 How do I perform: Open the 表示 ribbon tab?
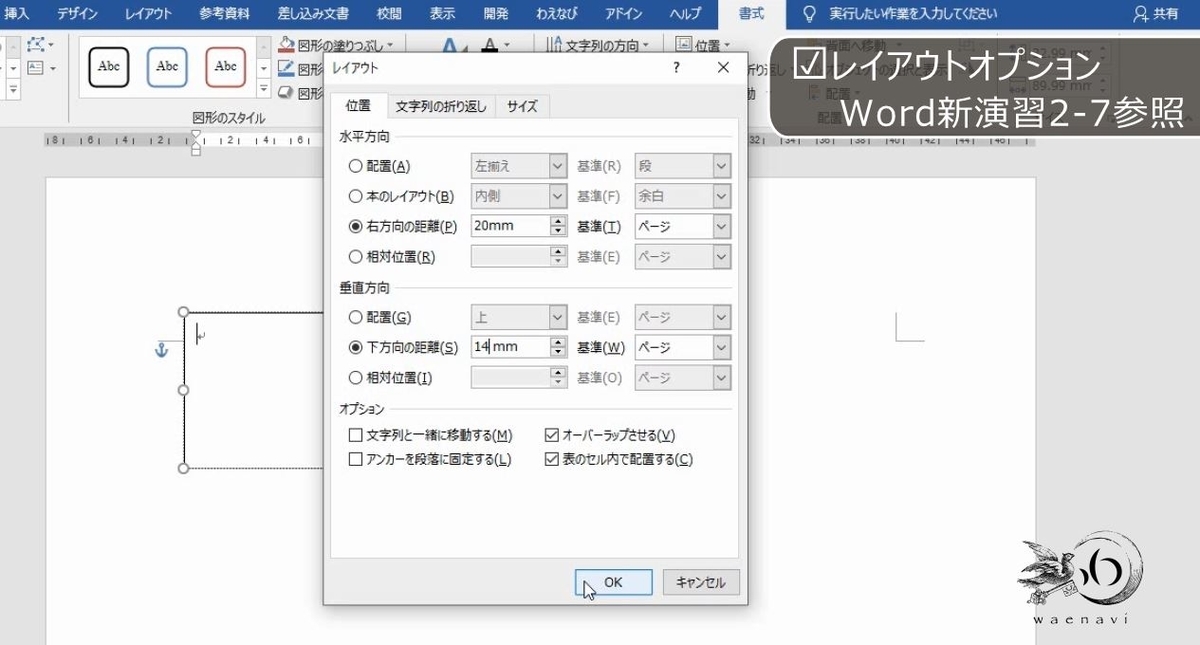point(442,14)
